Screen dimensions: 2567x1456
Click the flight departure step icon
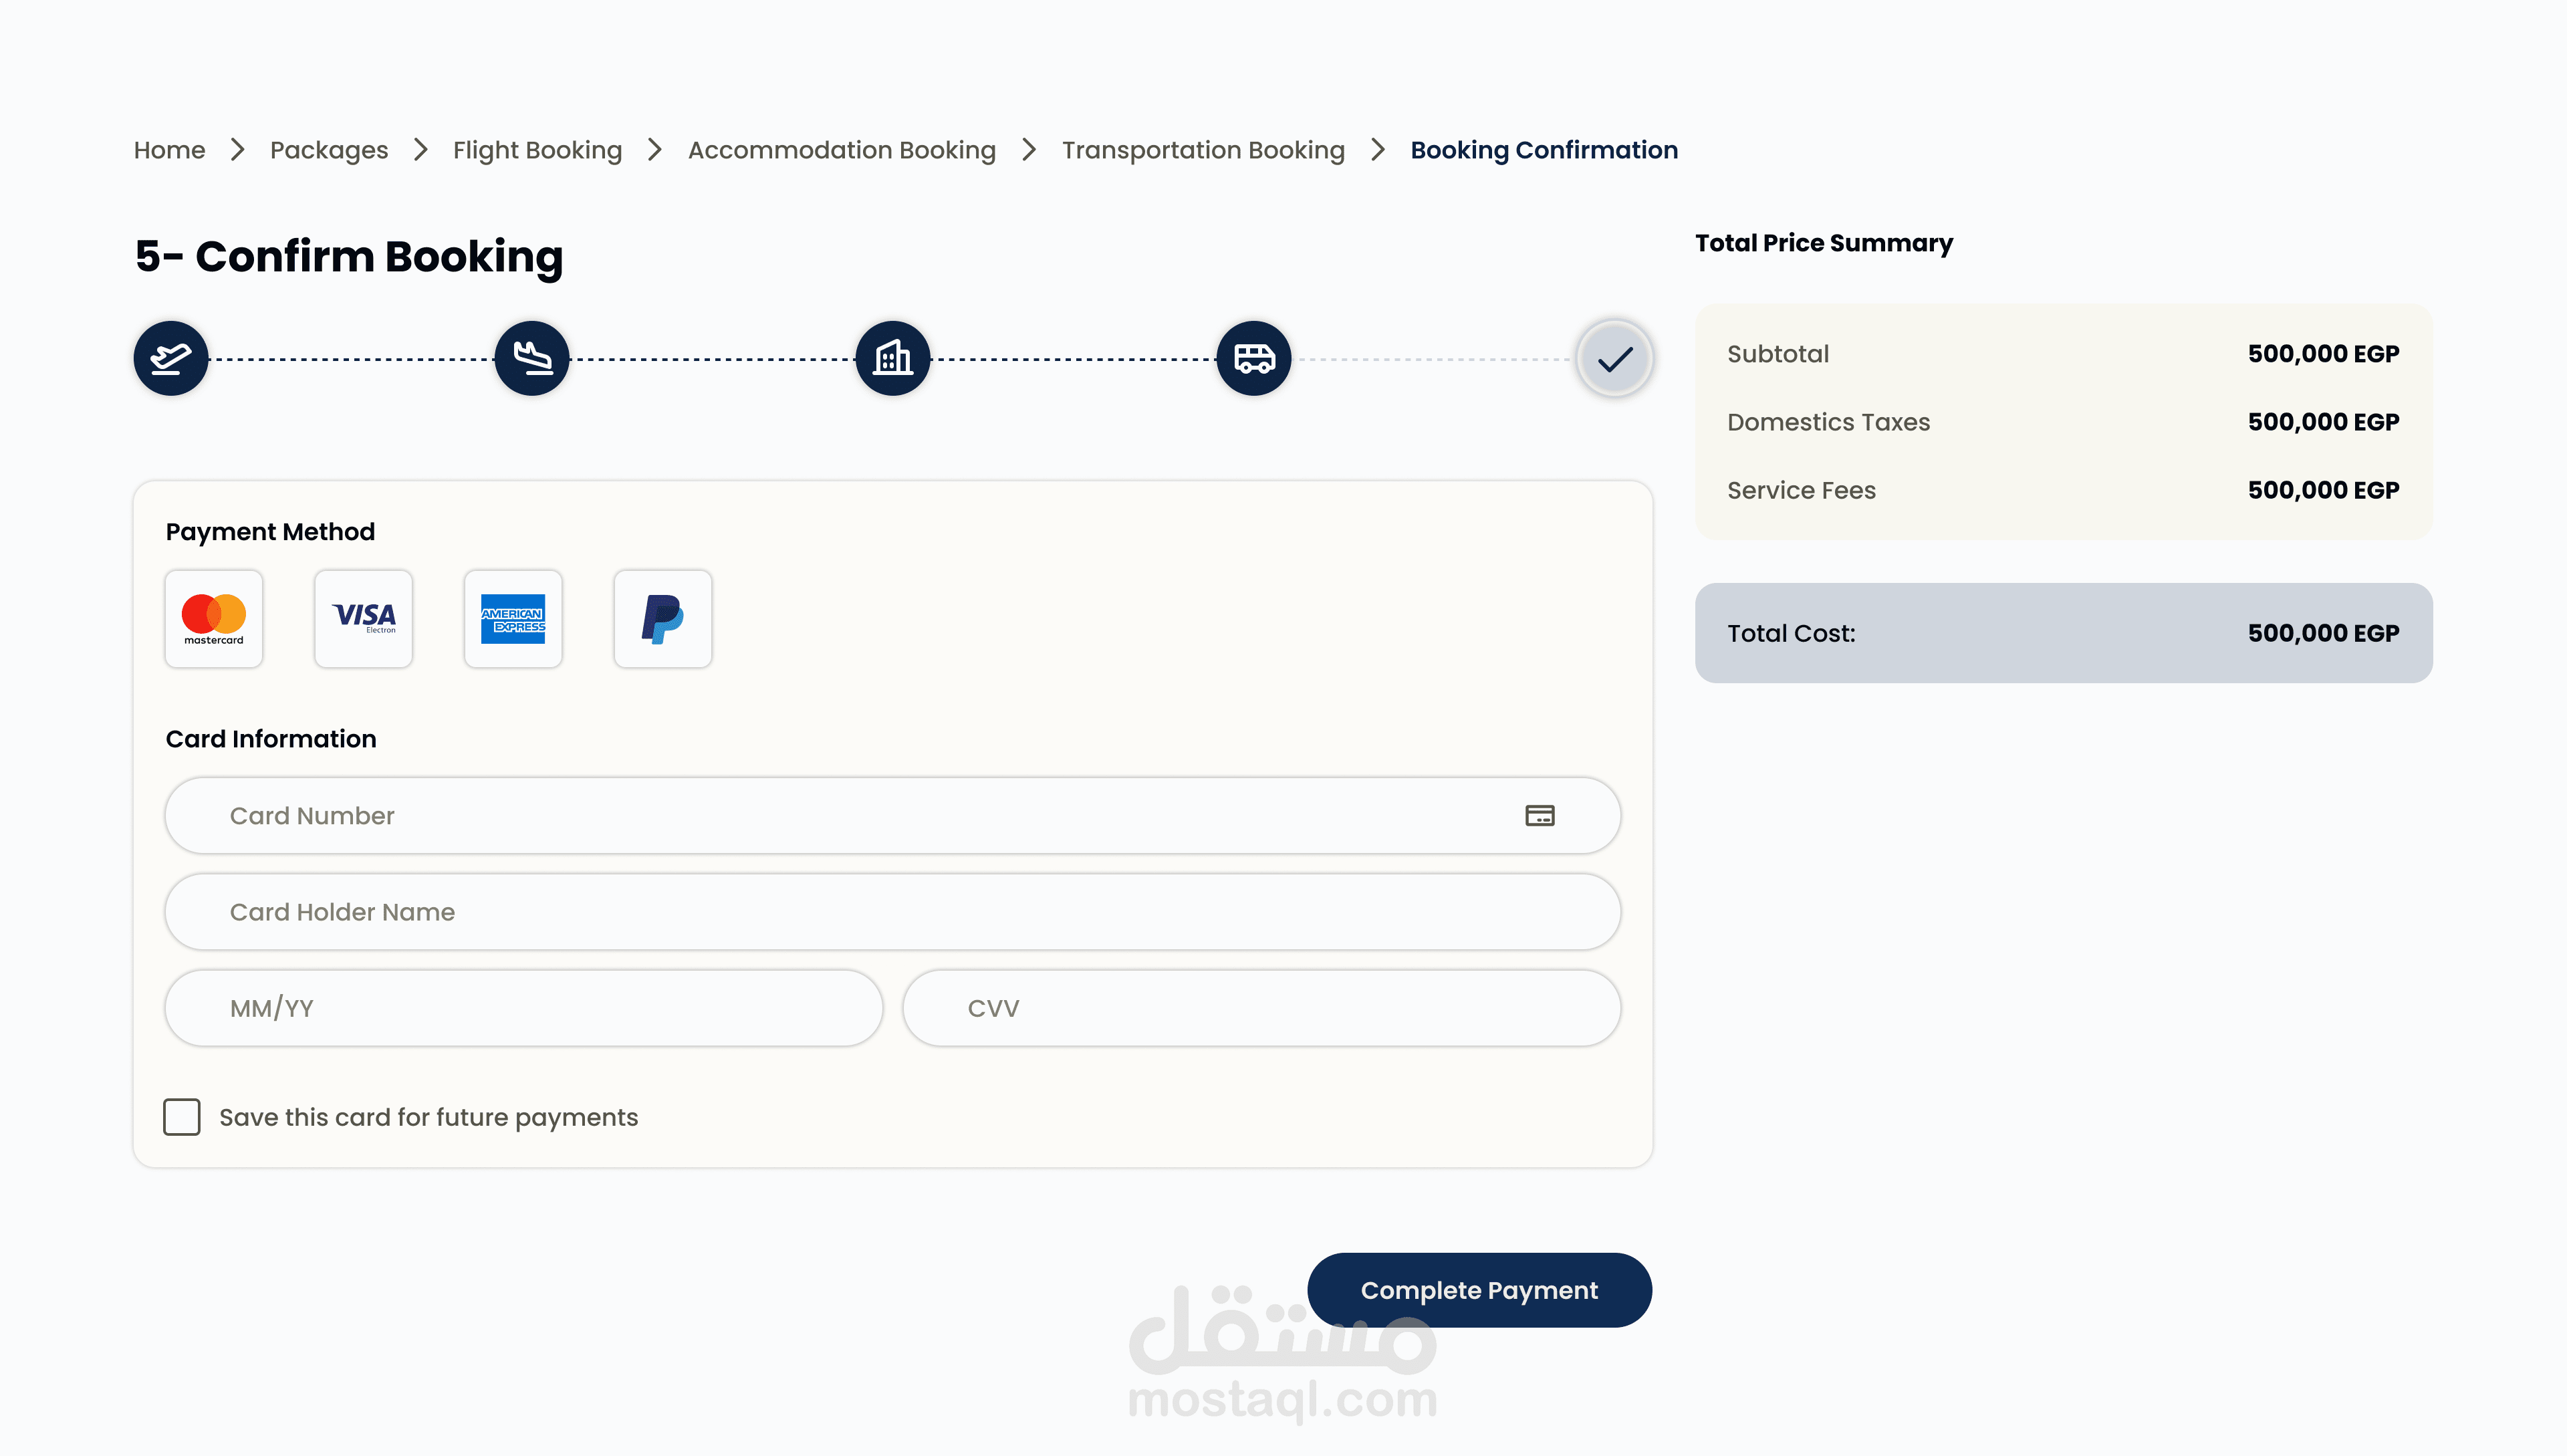171,358
